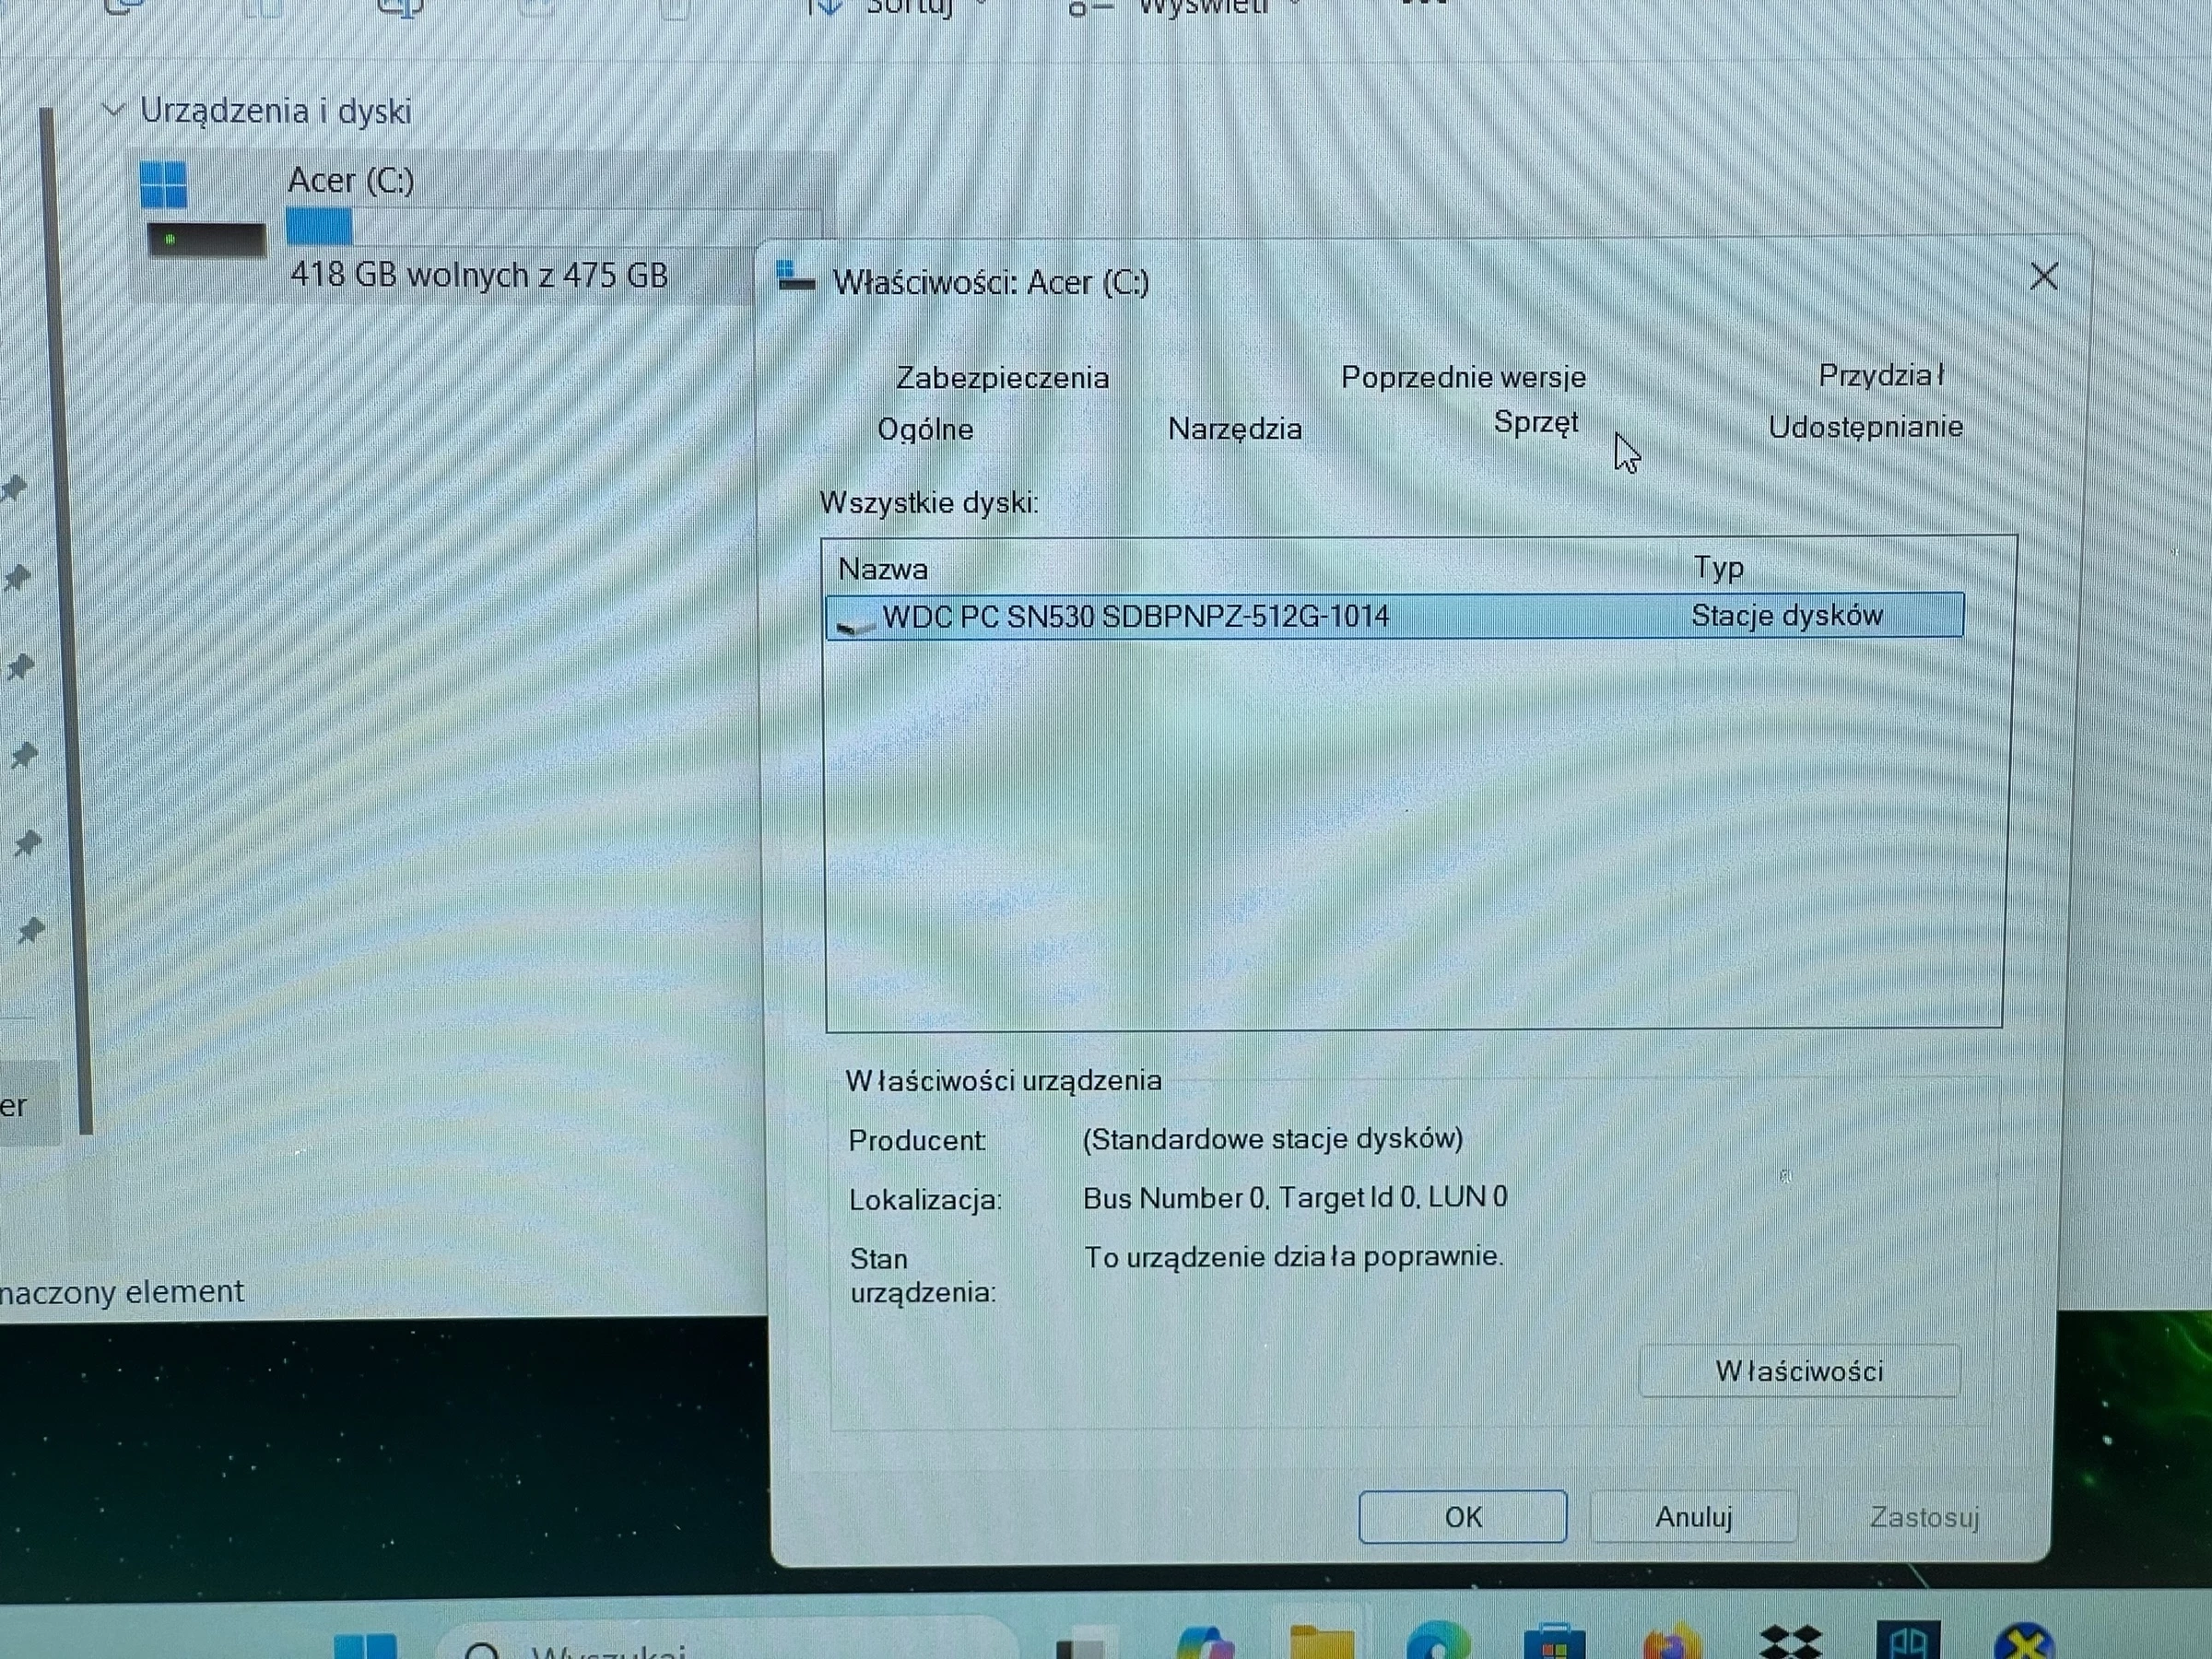Click the Acer (C:) drive name in Explorer
The width and height of the screenshot is (2212, 1659).
pos(351,180)
